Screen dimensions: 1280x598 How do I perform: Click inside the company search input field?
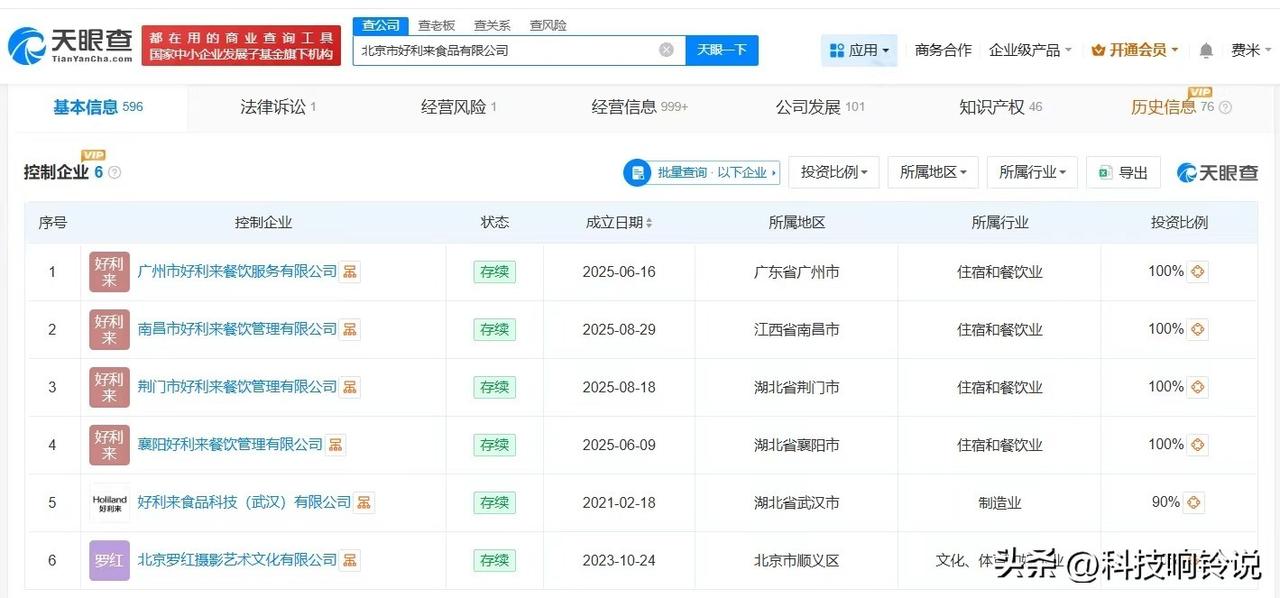500,50
